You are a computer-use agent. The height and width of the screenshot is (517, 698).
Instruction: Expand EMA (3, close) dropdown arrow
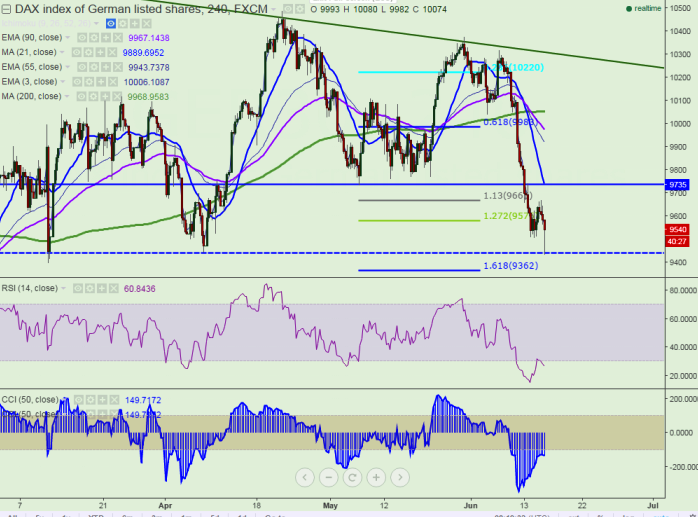pyautogui.click(x=63, y=82)
